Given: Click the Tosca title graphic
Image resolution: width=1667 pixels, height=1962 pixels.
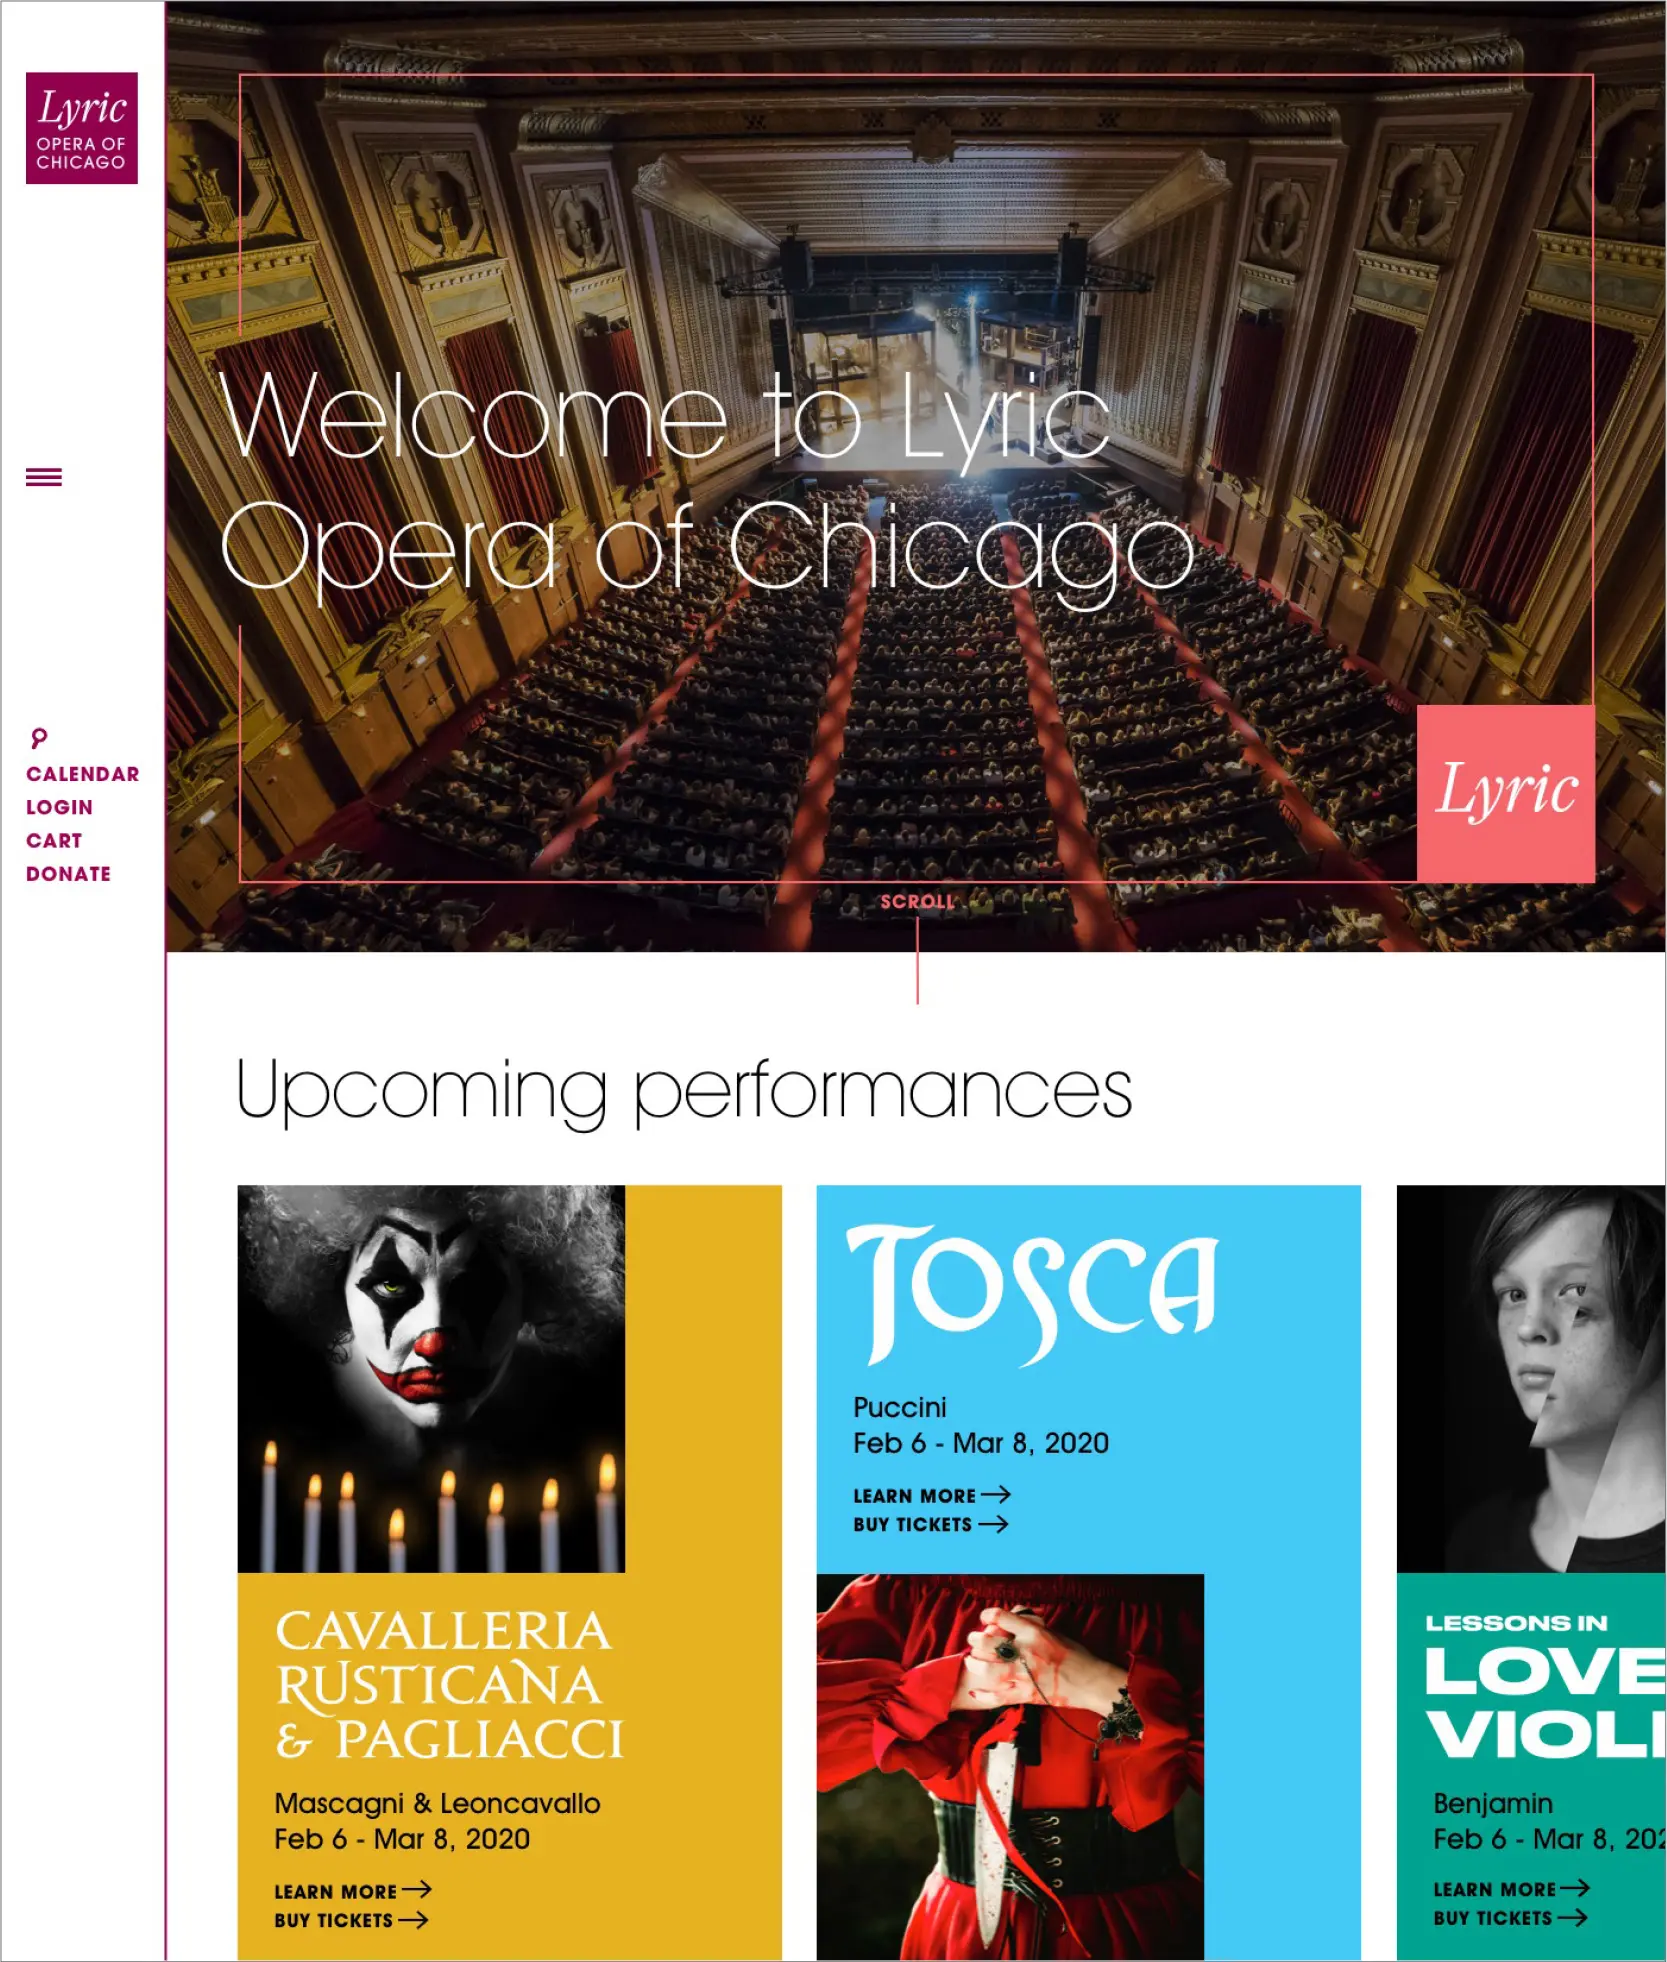Looking at the screenshot, I should [x=1032, y=1294].
